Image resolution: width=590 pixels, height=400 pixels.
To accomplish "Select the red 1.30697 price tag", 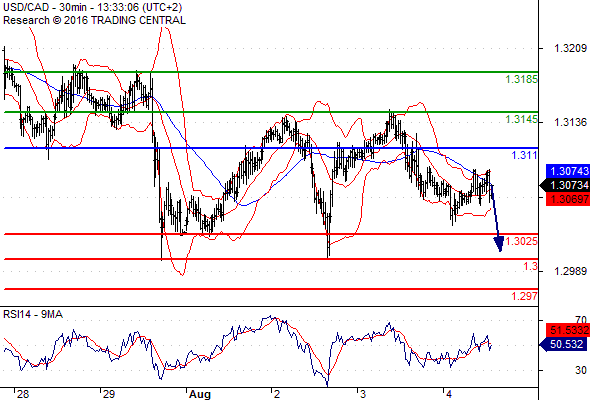I will tap(568, 198).
